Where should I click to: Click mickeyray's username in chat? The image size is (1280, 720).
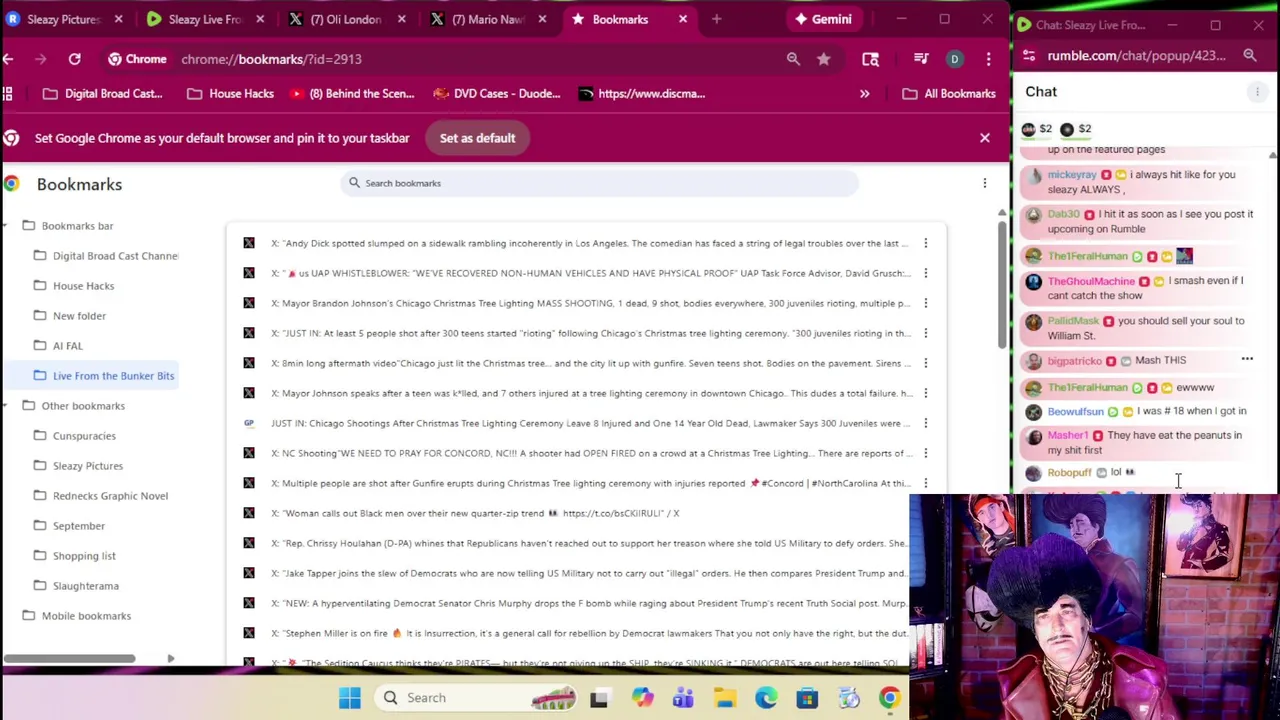point(1071,175)
